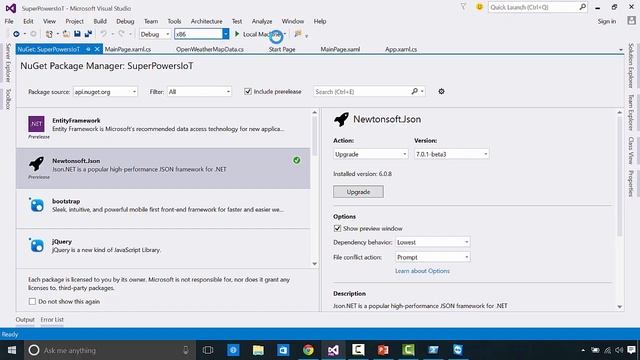The height and width of the screenshot is (360, 640).
Task: Open the Debug configuration dropdown
Action: click(x=155, y=34)
